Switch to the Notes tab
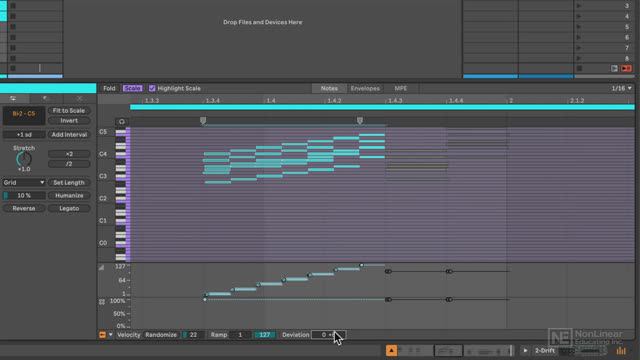Image resolution: width=640 pixels, height=360 pixels. [329, 88]
